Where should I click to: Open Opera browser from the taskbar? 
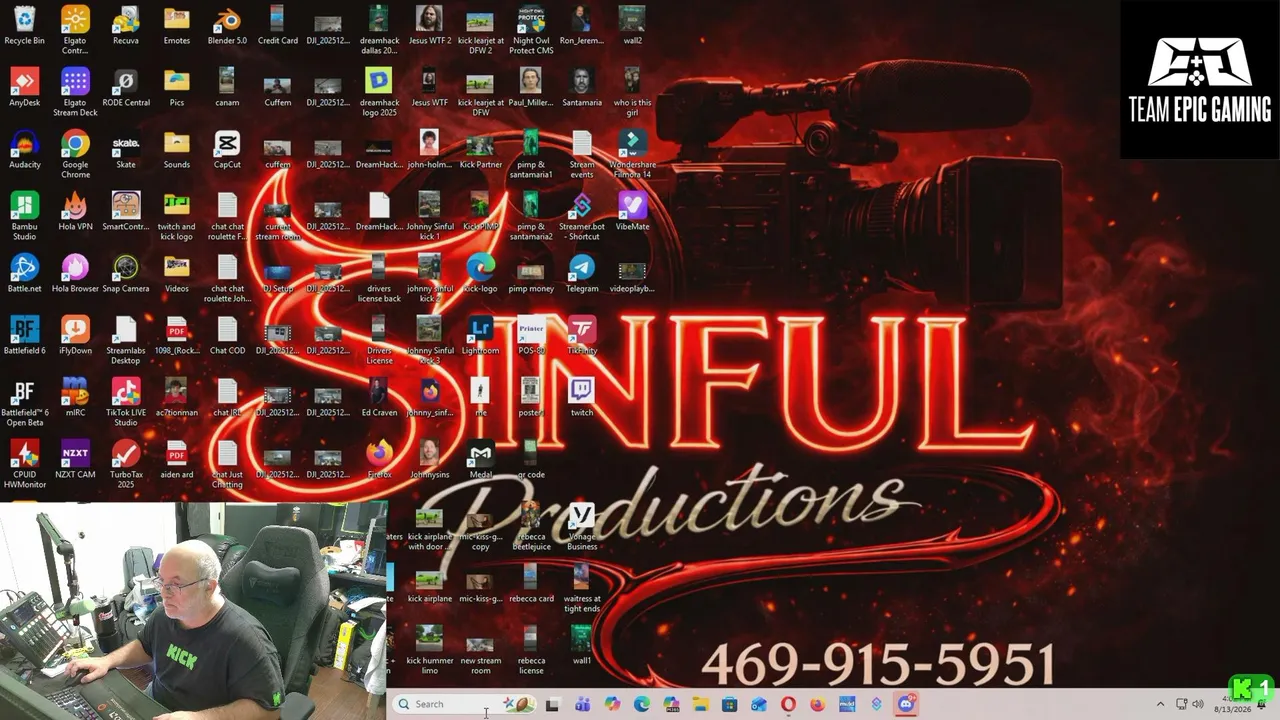[788, 704]
